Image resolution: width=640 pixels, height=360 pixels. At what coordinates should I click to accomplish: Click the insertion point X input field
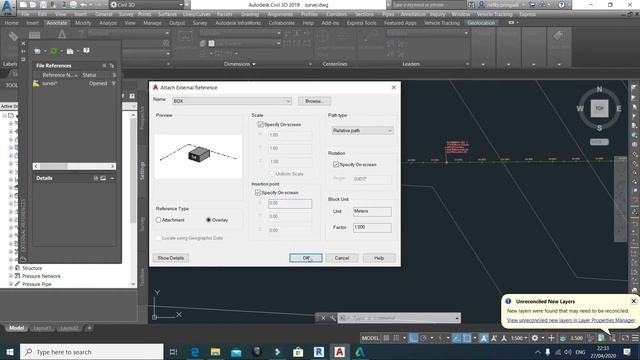pyautogui.click(x=290, y=203)
